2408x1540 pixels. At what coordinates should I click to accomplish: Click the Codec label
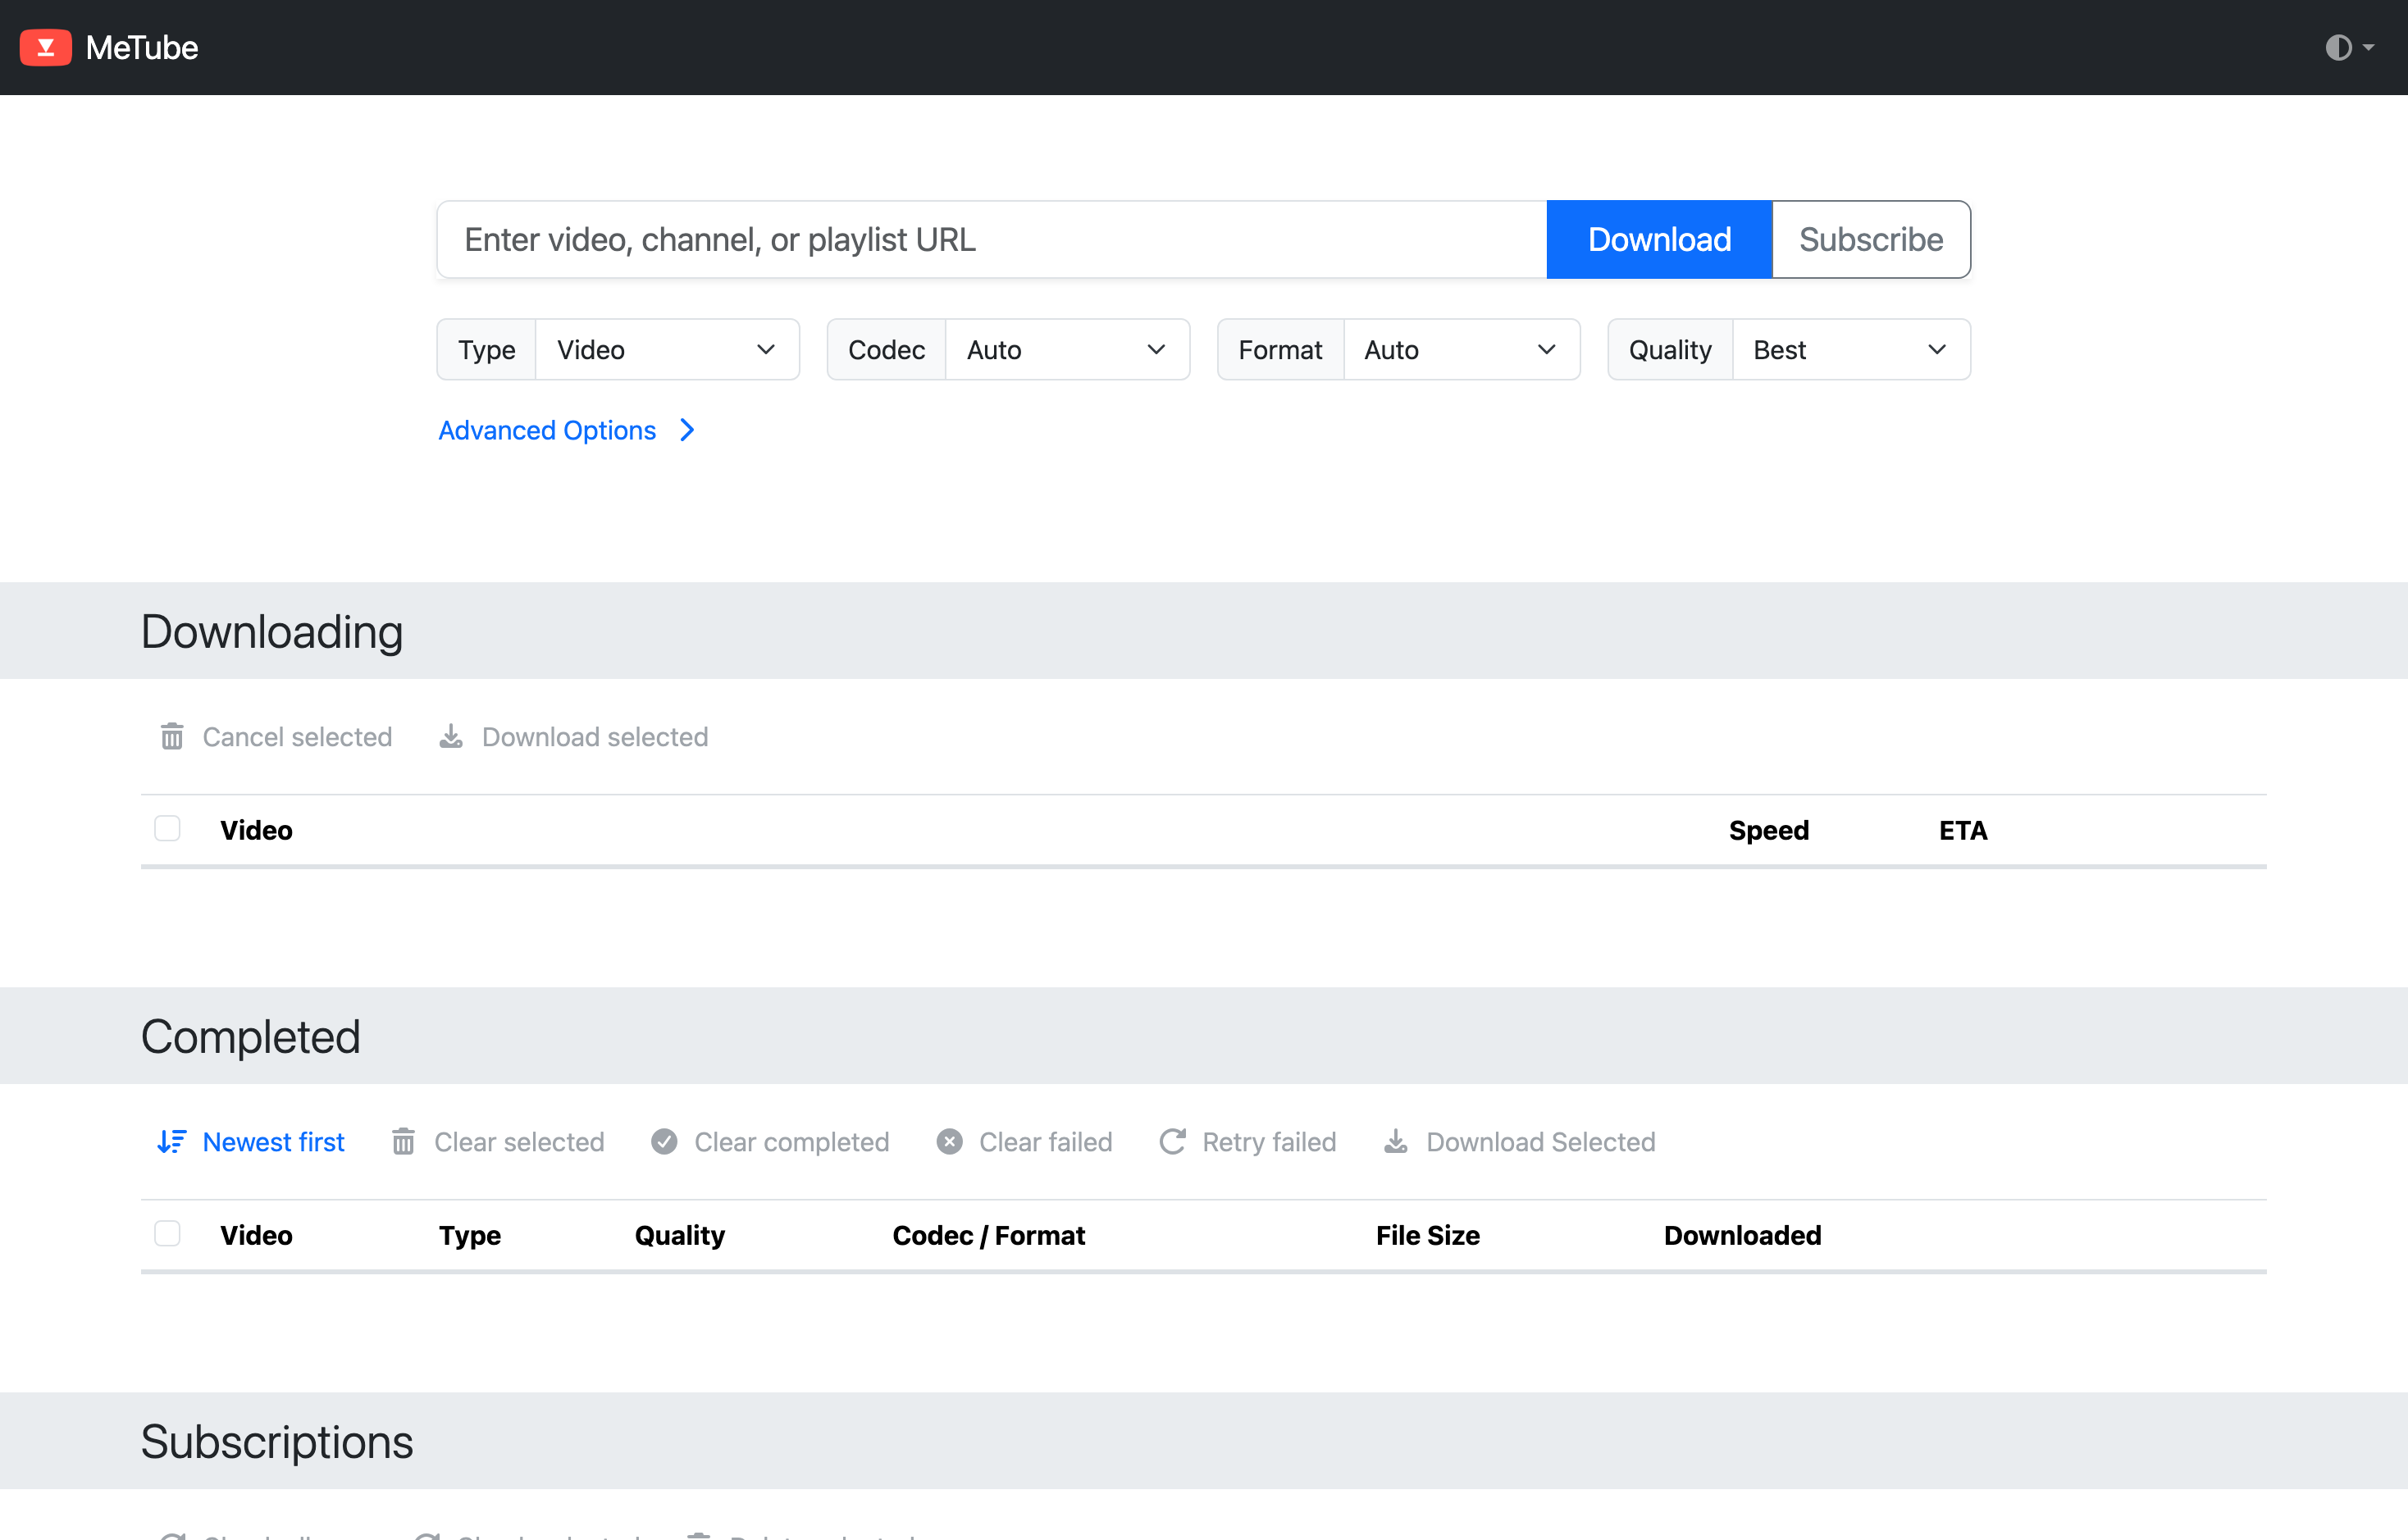(x=887, y=350)
